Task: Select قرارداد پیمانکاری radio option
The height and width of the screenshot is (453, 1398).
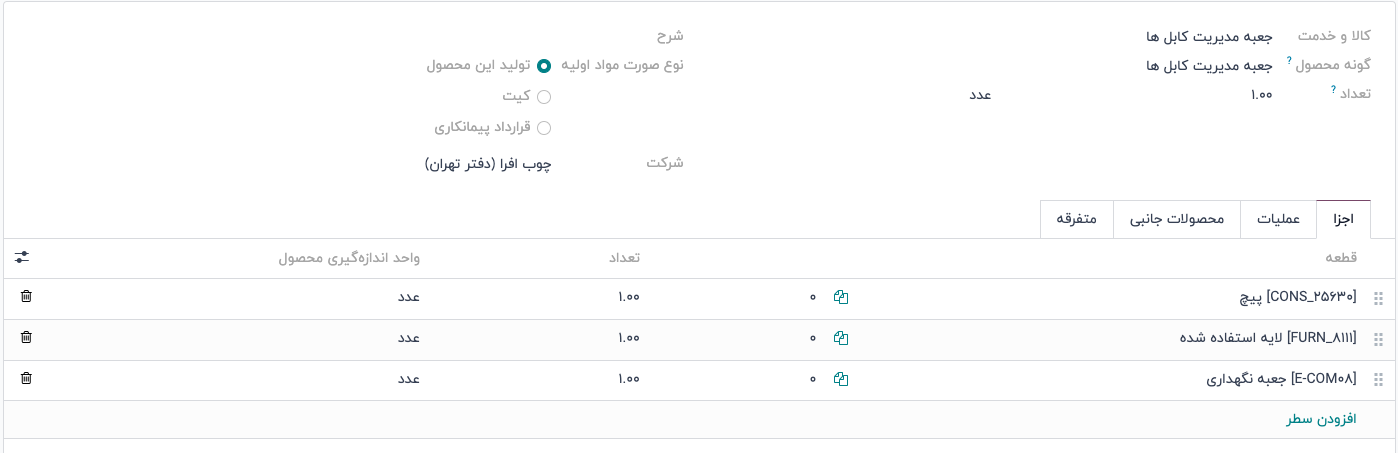Action: pyautogui.click(x=544, y=128)
